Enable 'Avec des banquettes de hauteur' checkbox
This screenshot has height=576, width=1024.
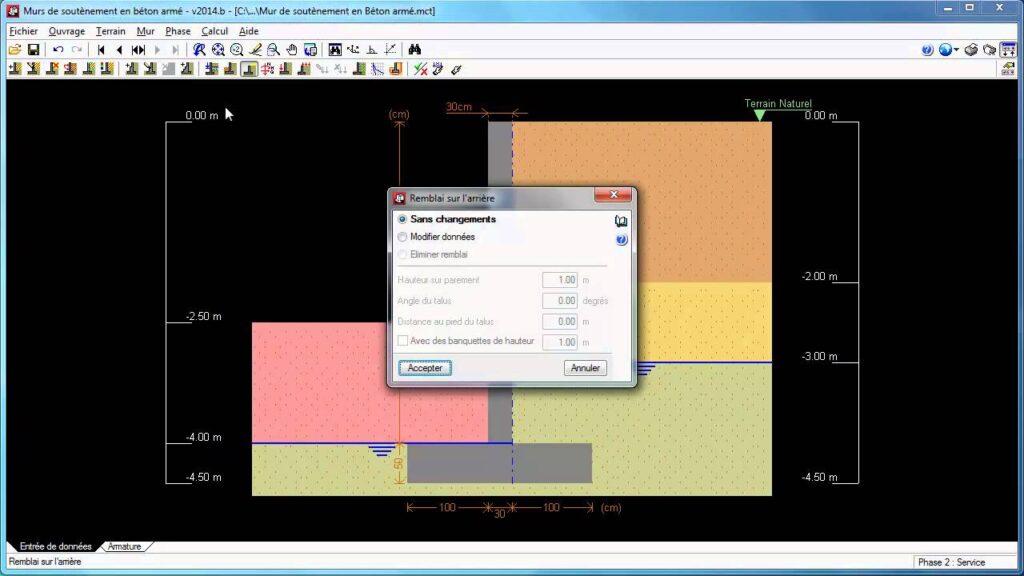click(x=403, y=342)
